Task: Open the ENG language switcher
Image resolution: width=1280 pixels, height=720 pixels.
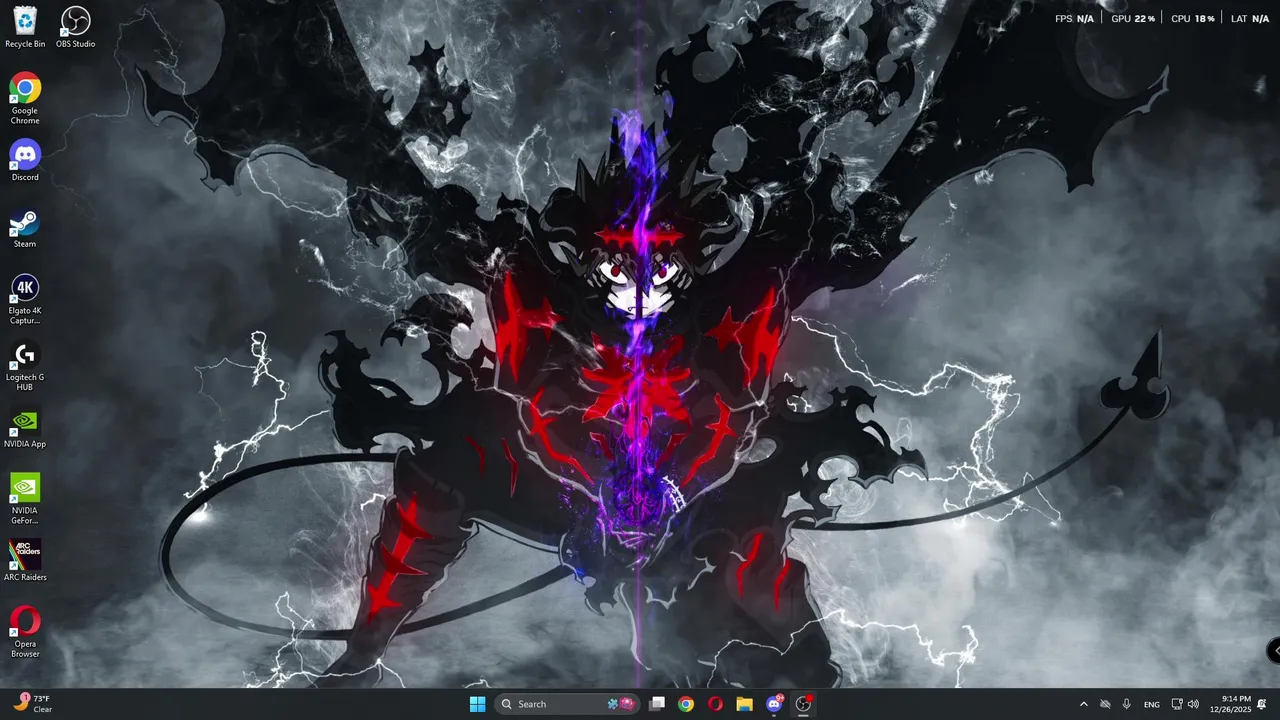Action: click(x=1152, y=704)
